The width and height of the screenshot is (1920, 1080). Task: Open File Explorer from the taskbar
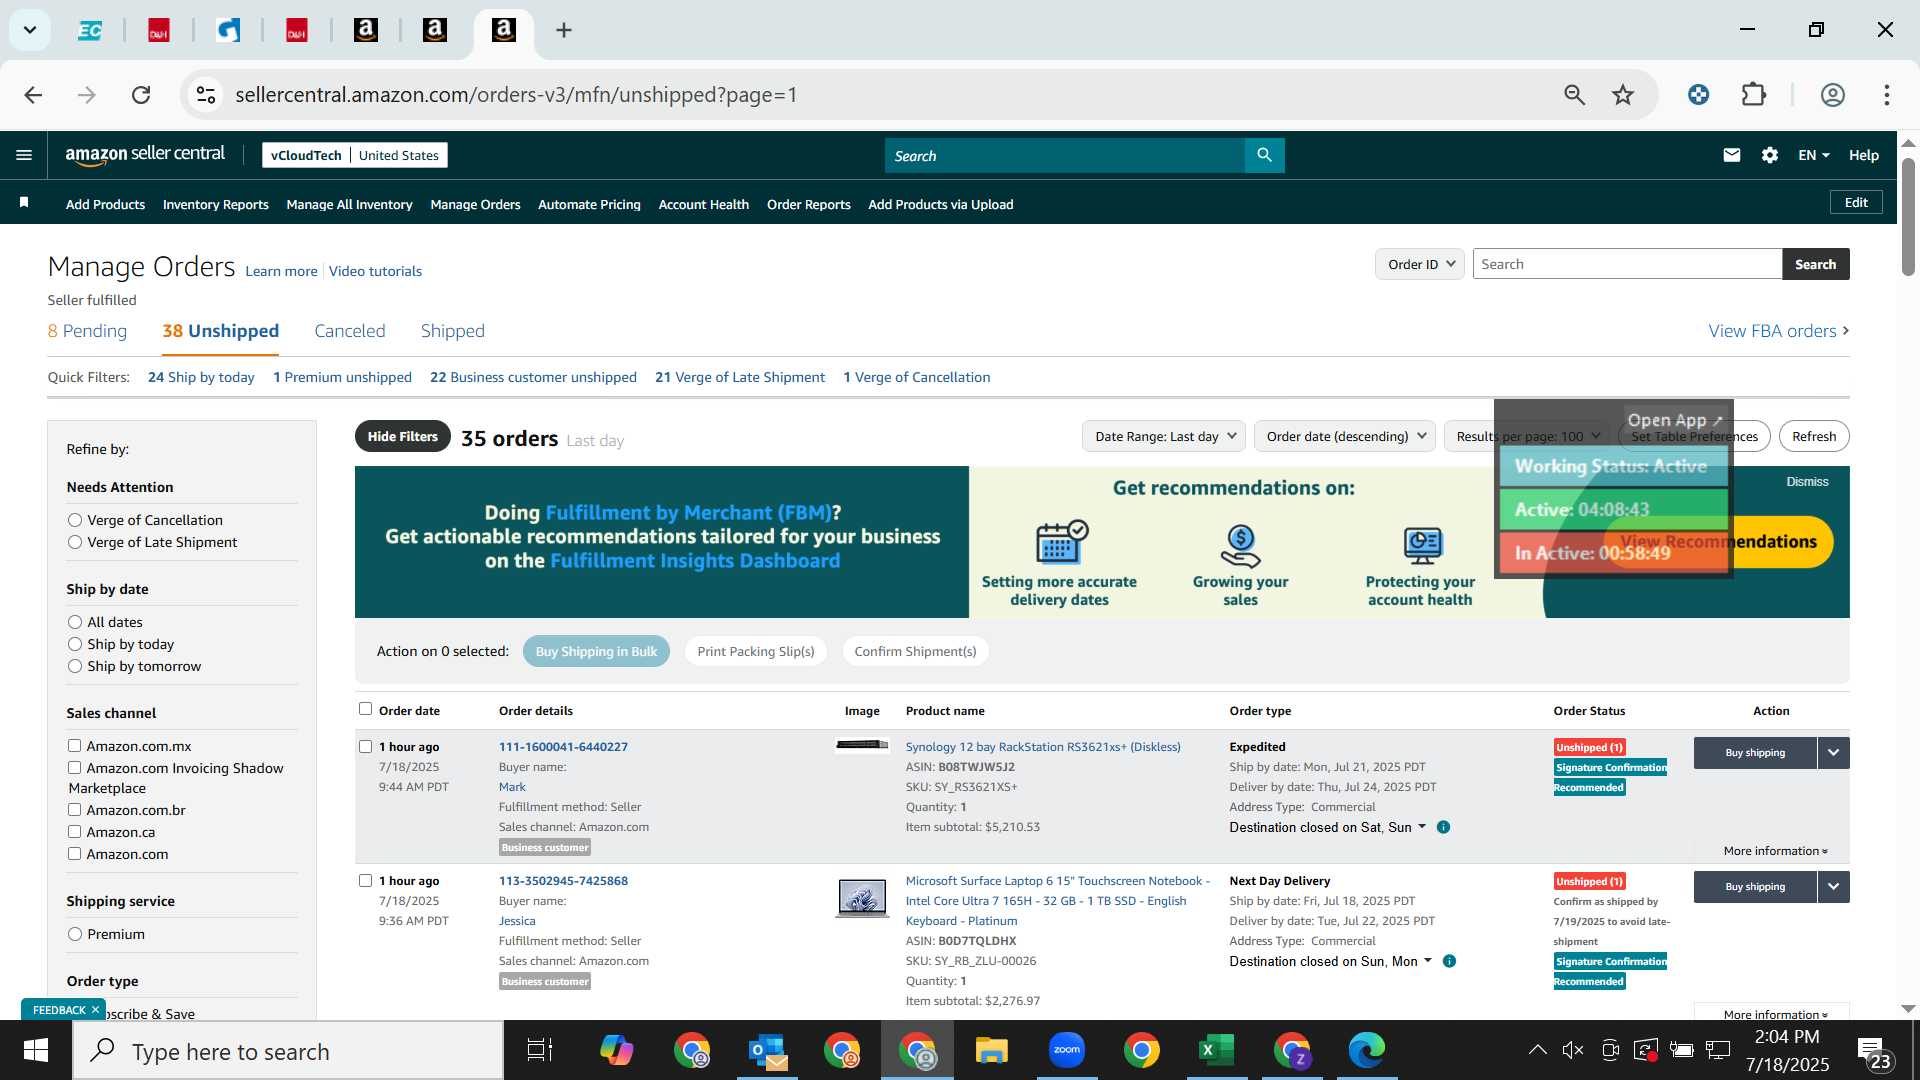[x=991, y=1050]
